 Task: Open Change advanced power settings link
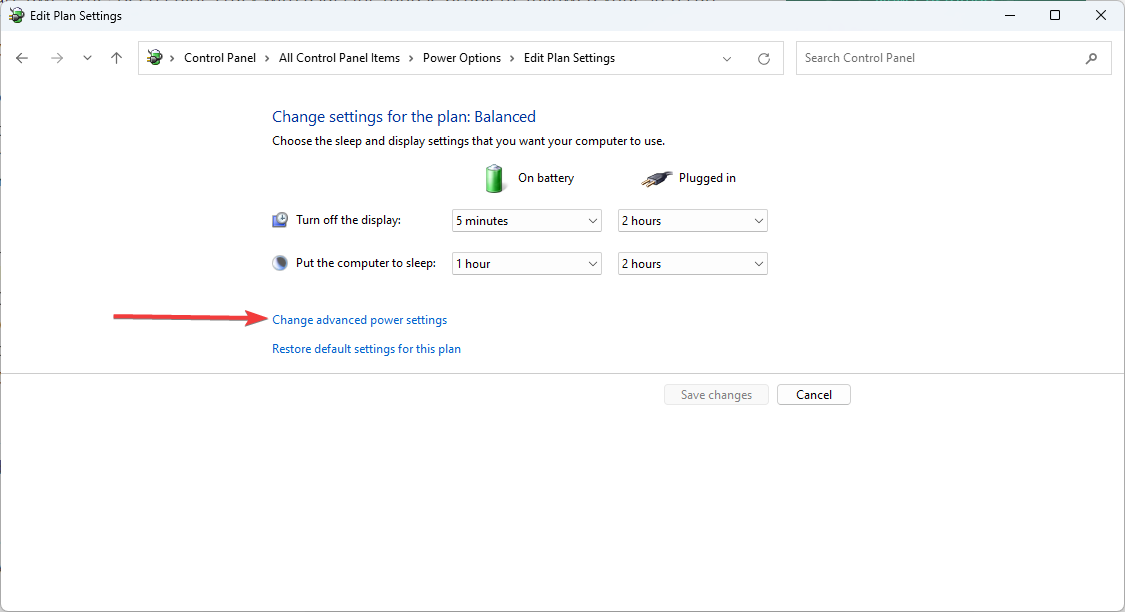(359, 320)
